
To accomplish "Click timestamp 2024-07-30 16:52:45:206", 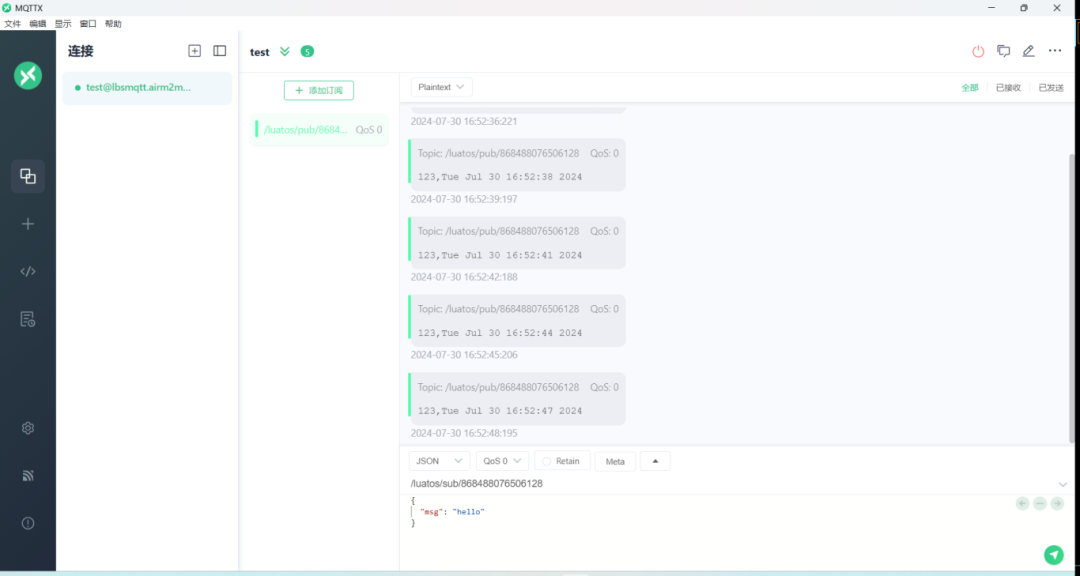I will pos(464,355).
